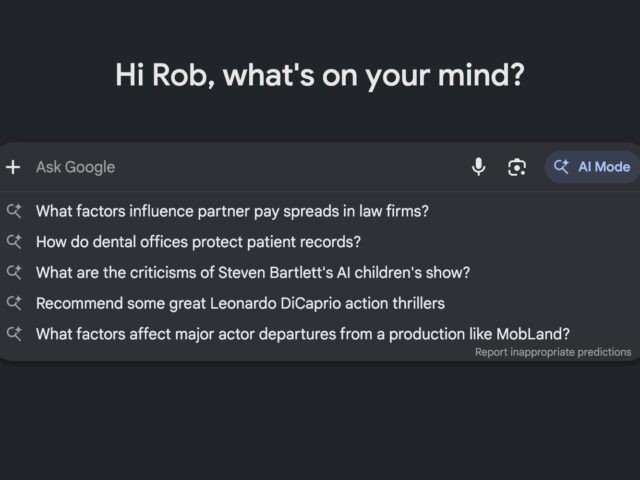Image resolution: width=640 pixels, height=480 pixels.
Task: Click AI search icon beside Steven Bartlett suggestion
Action: coord(14,272)
